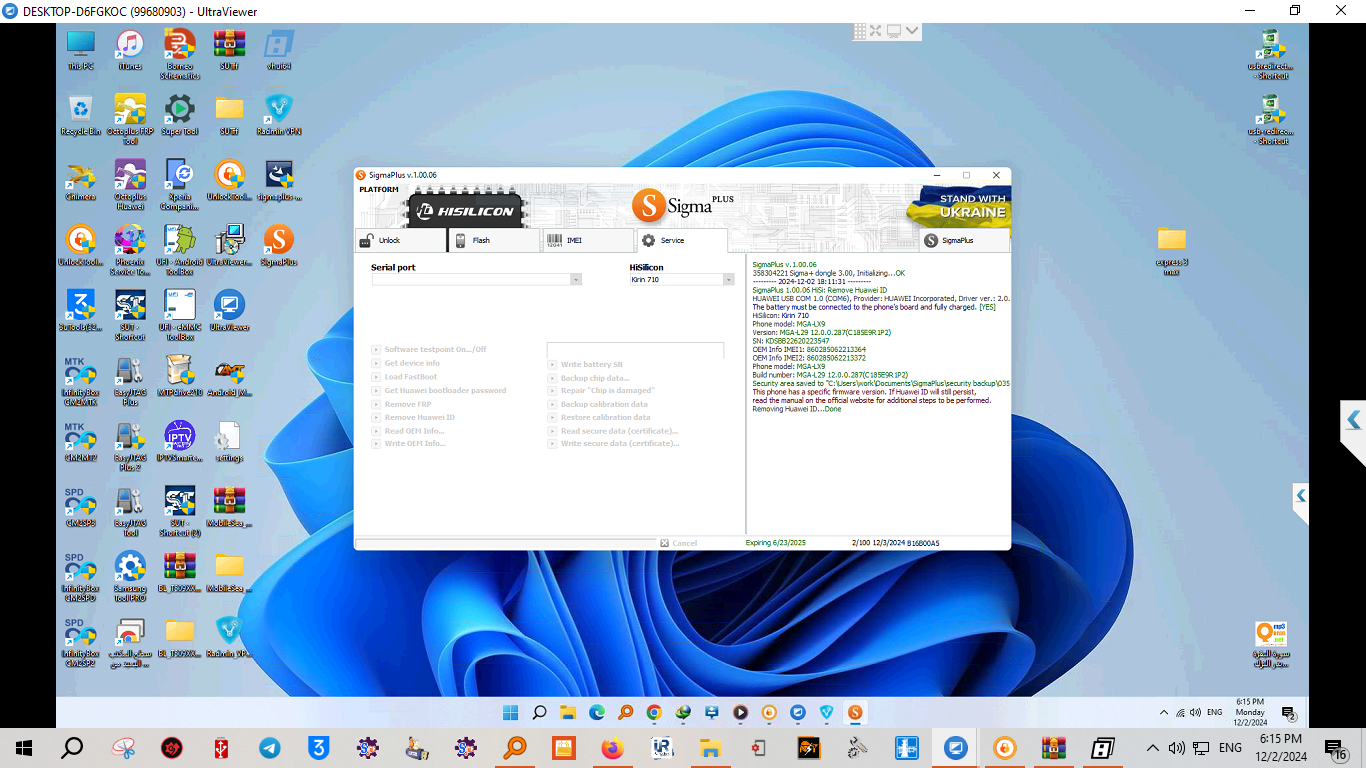The image size is (1366, 768).
Task: Click the host Windows Start button
Action: click(x=24, y=747)
